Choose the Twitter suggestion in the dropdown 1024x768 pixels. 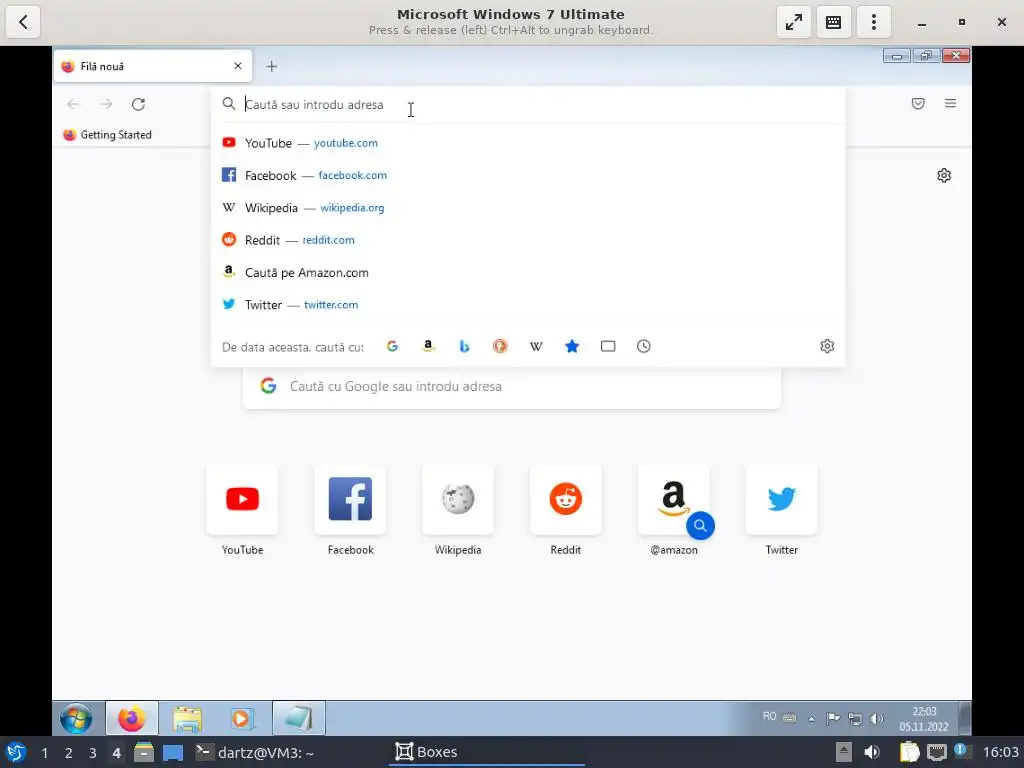(x=528, y=304)
